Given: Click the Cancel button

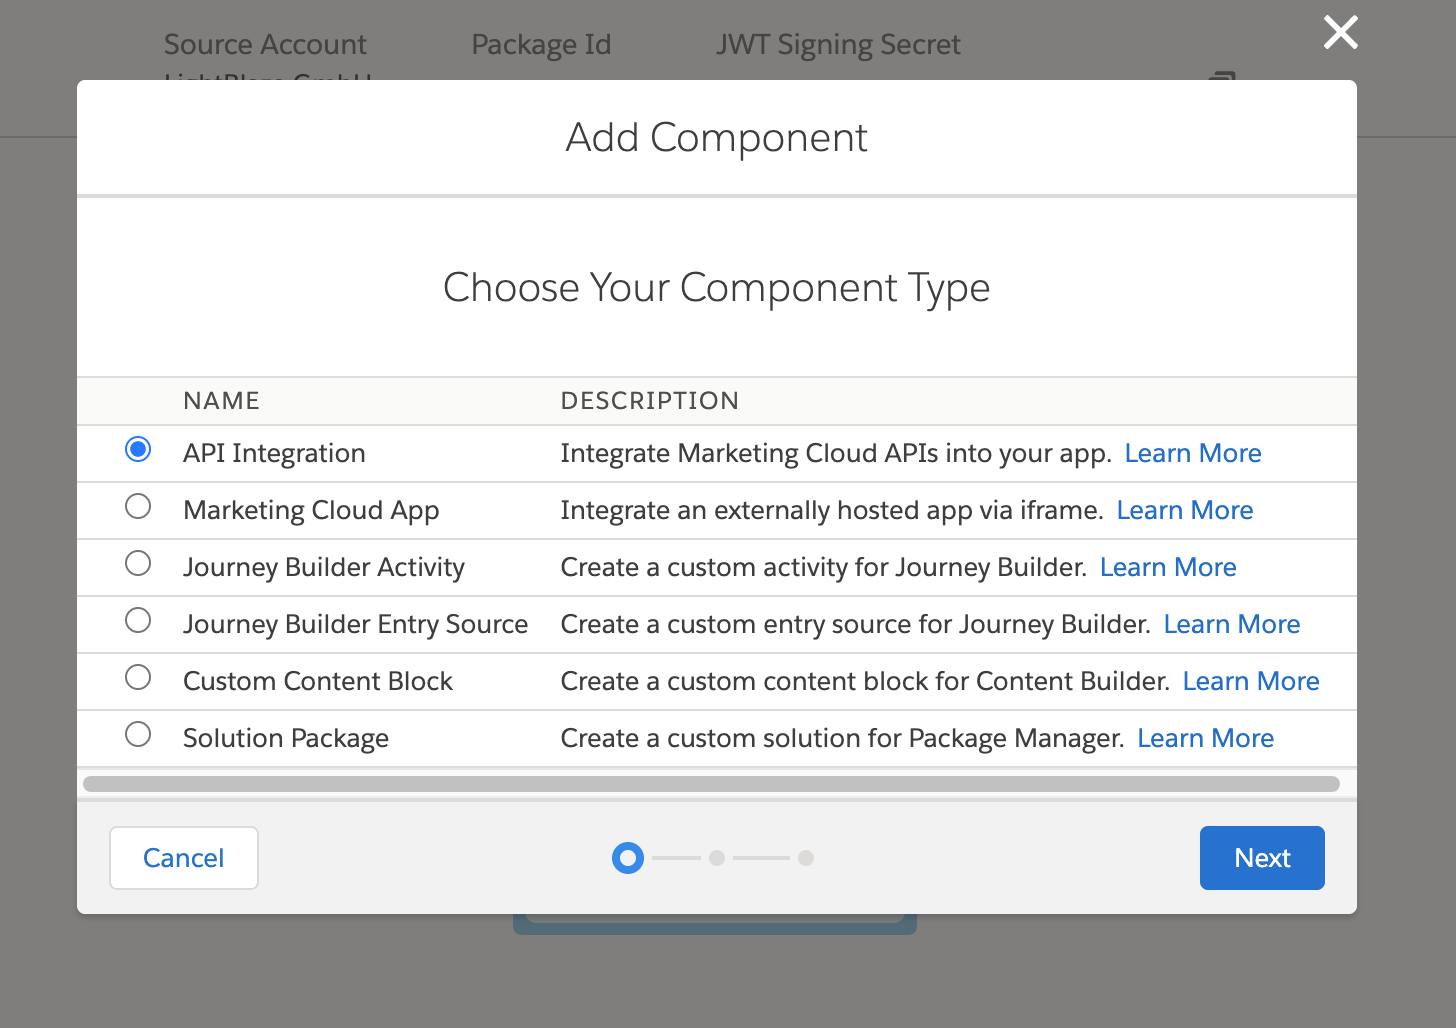Looking at the screenshot, I should tap(184, 858).
